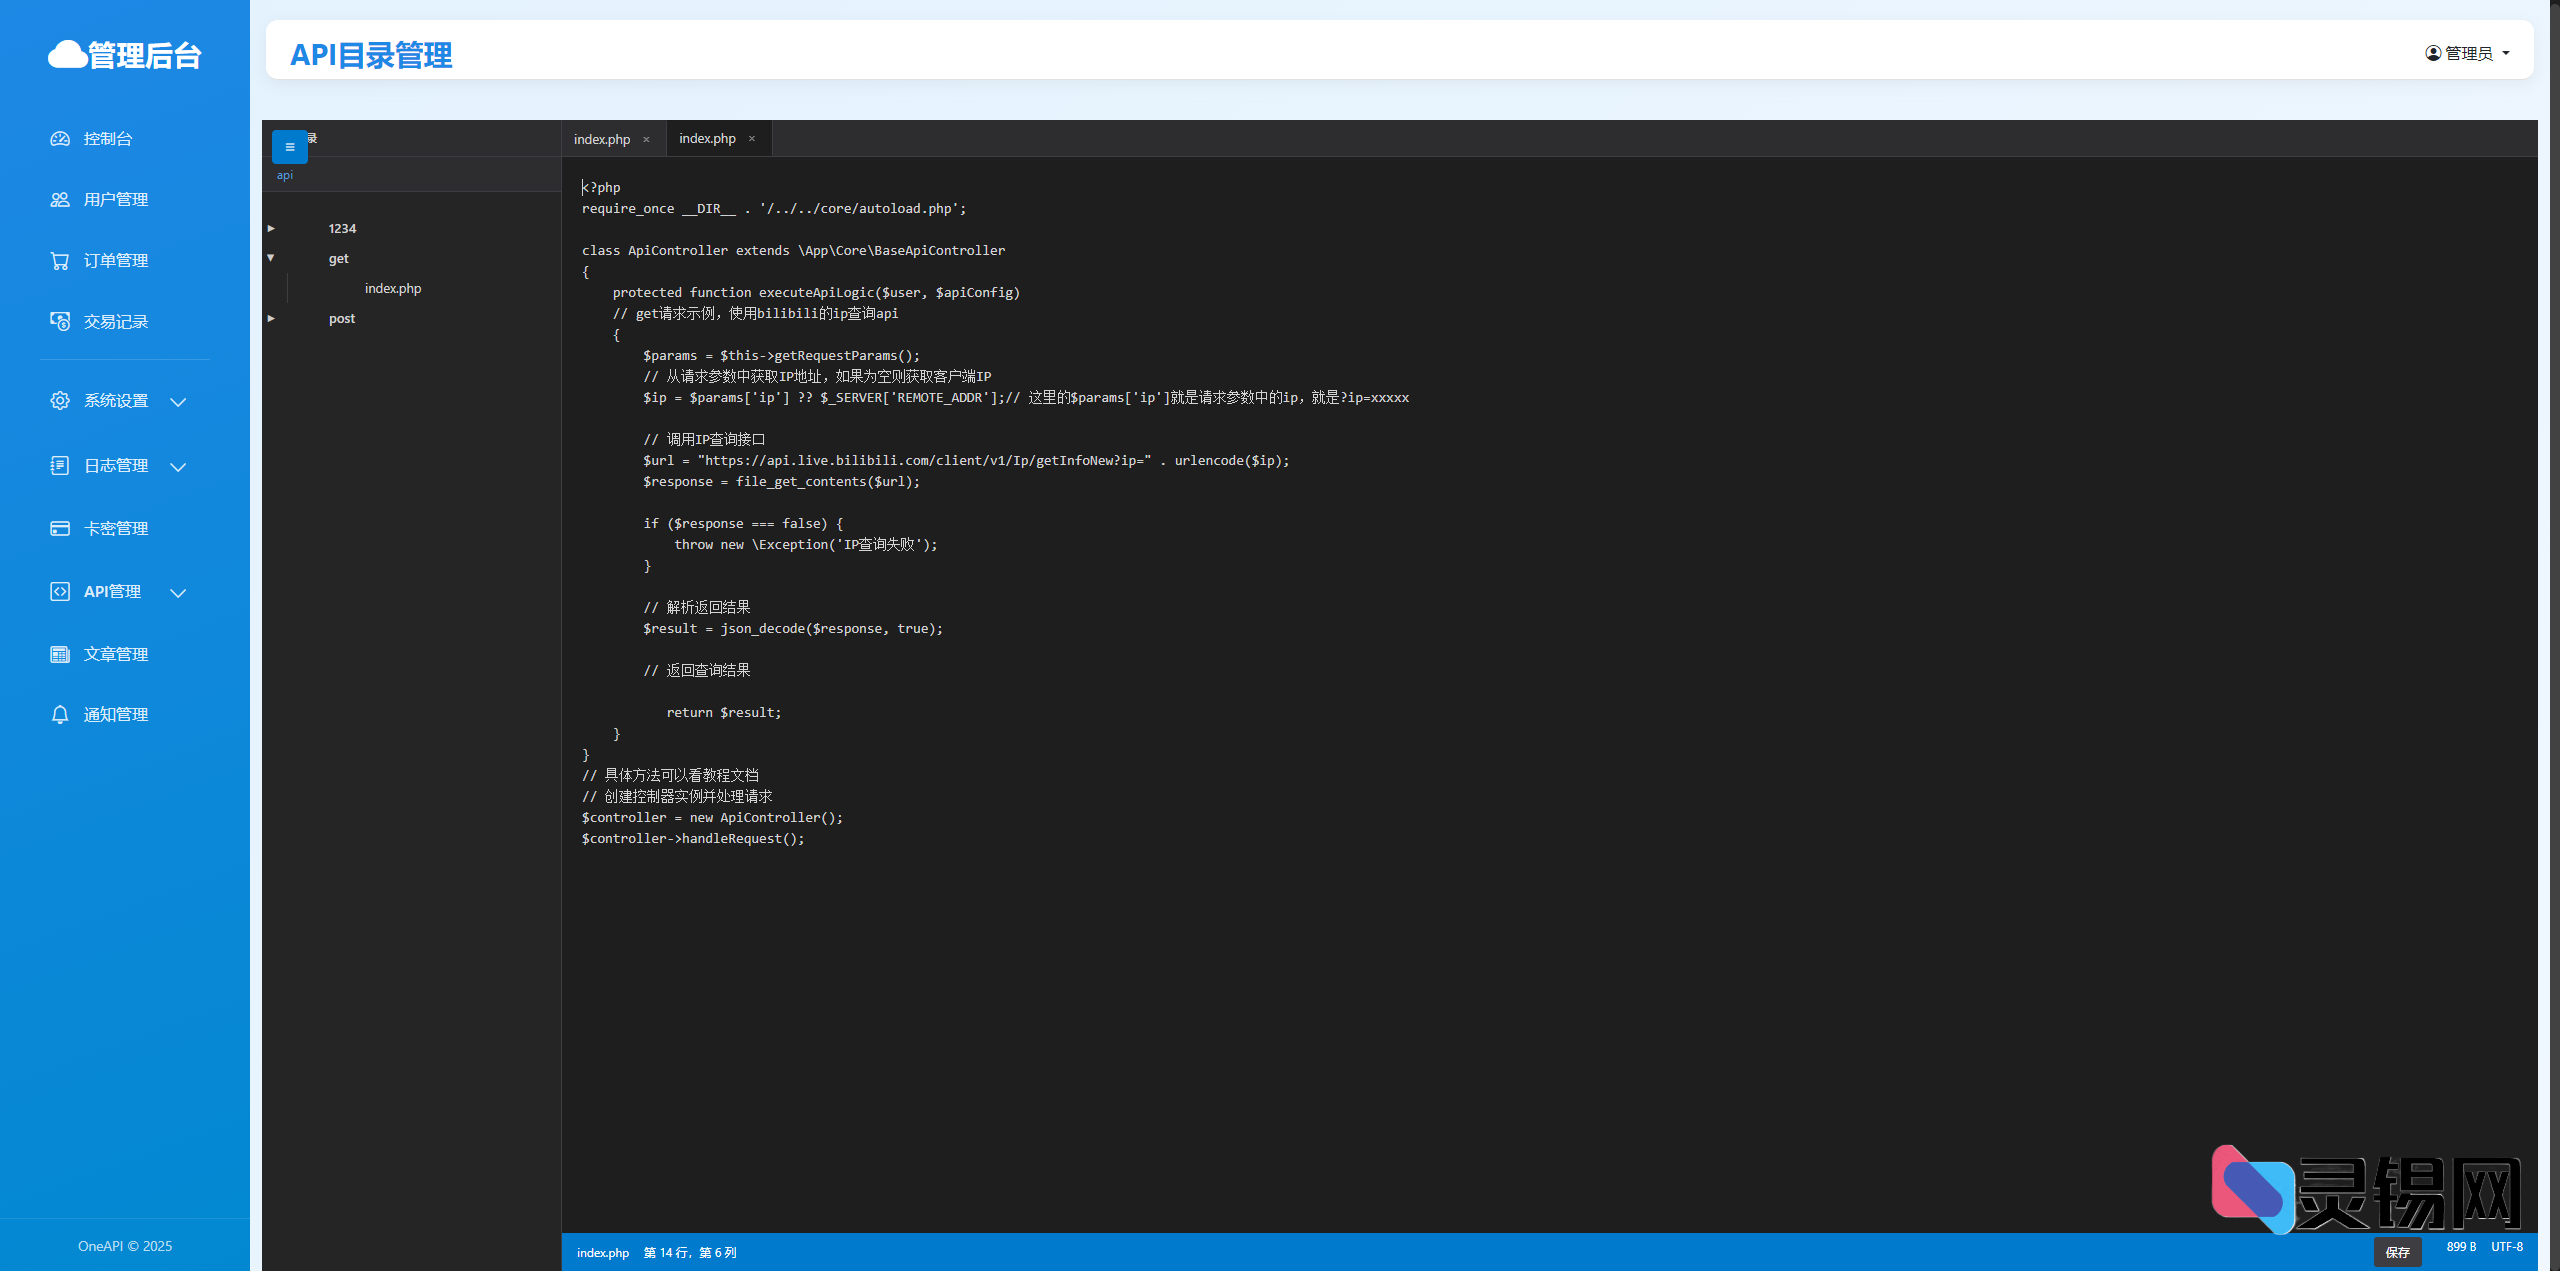Click the 卡密管理 card icon
This screenshot has width=2560, height=1271.
tap(60, 529)
